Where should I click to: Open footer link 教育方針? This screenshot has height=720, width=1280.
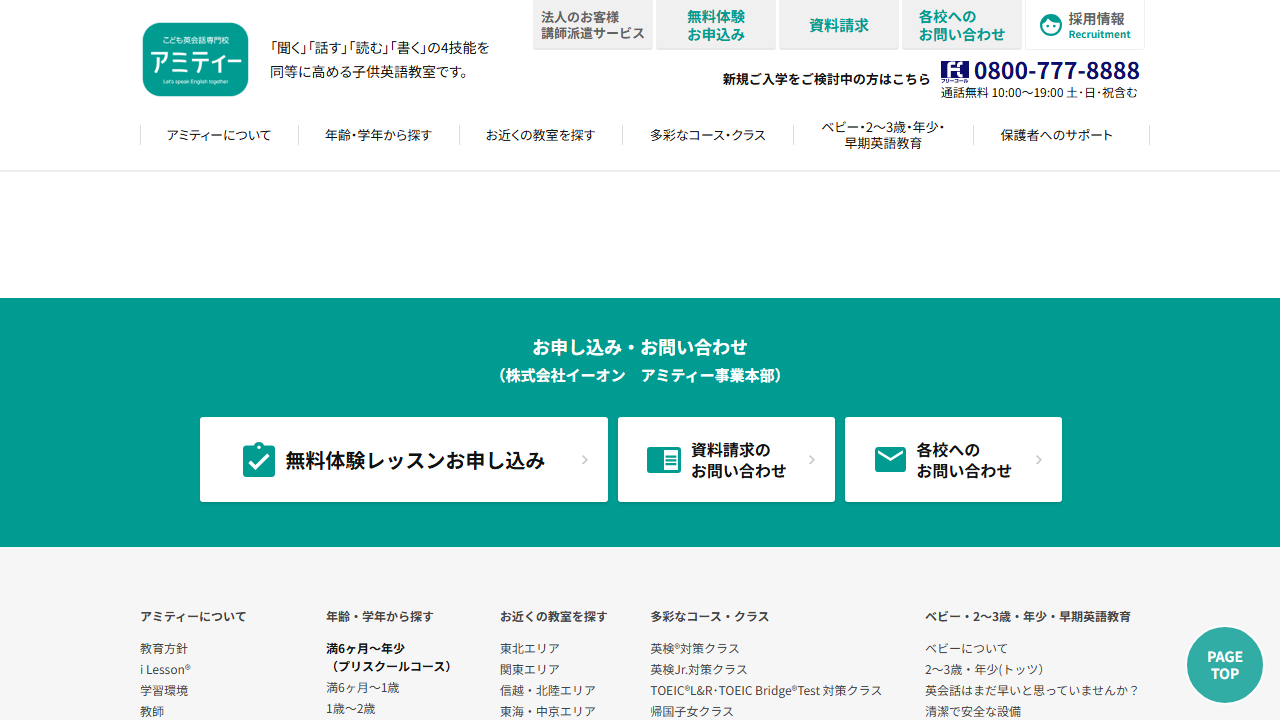pos(164,649)
